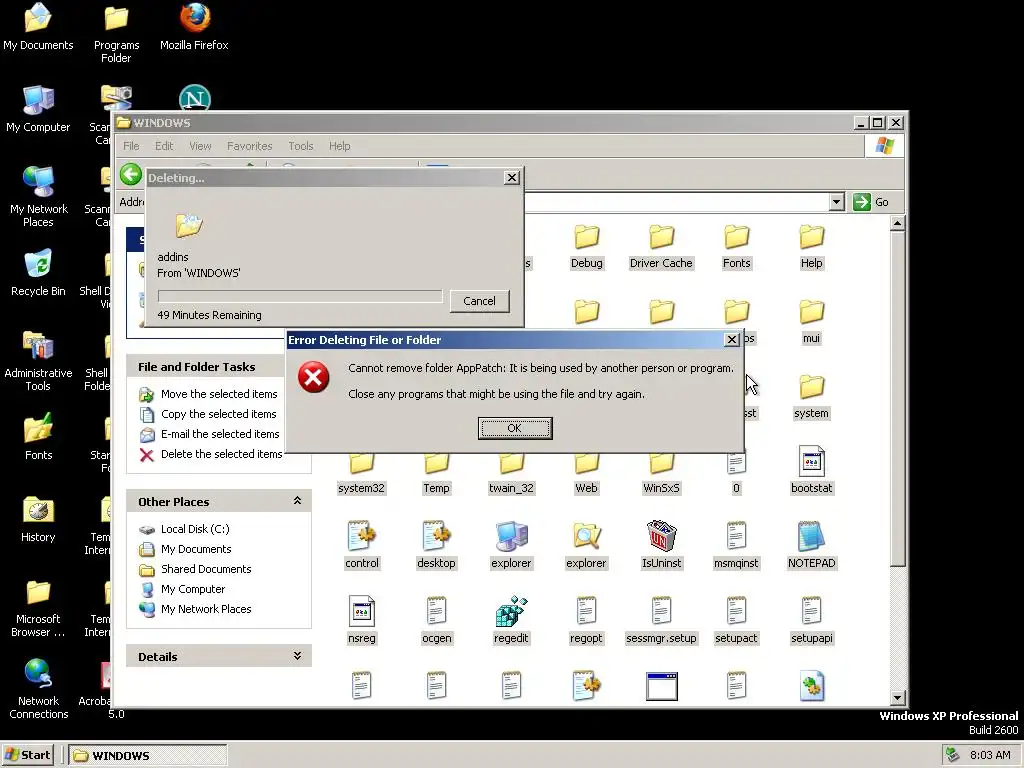Close the Error Deleting File dialog
This screenshot has width=1024, height=768.
tap(731, 340)
